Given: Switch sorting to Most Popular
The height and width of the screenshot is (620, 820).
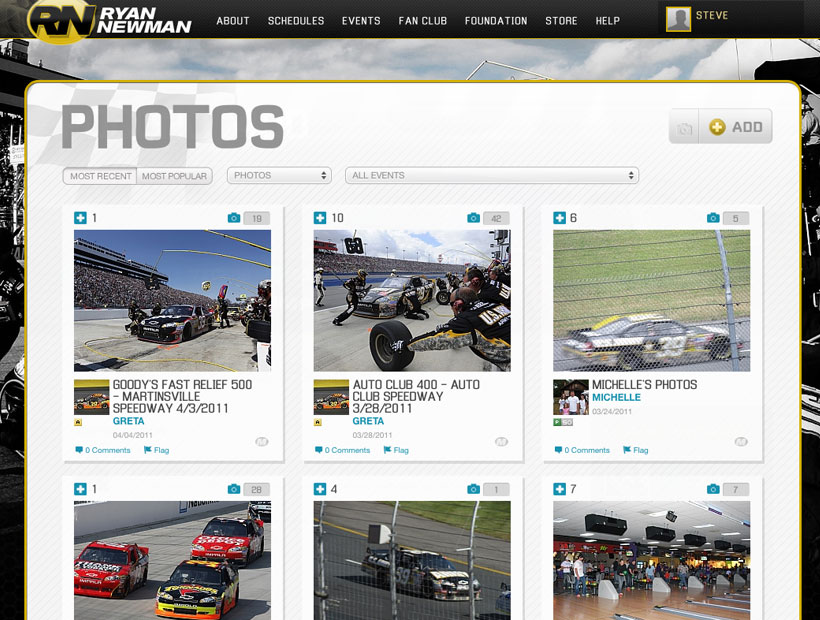Looking at the screenshot, I should coord(174,176).
